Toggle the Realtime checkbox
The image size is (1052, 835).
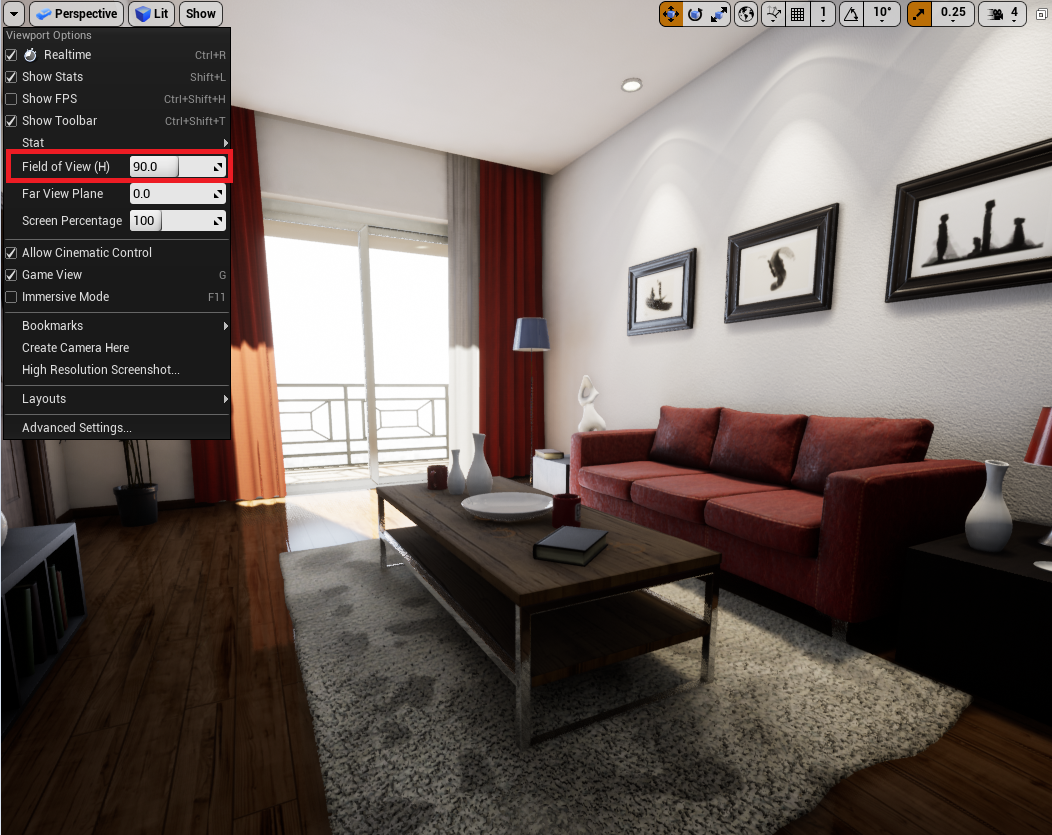[11, 55]
